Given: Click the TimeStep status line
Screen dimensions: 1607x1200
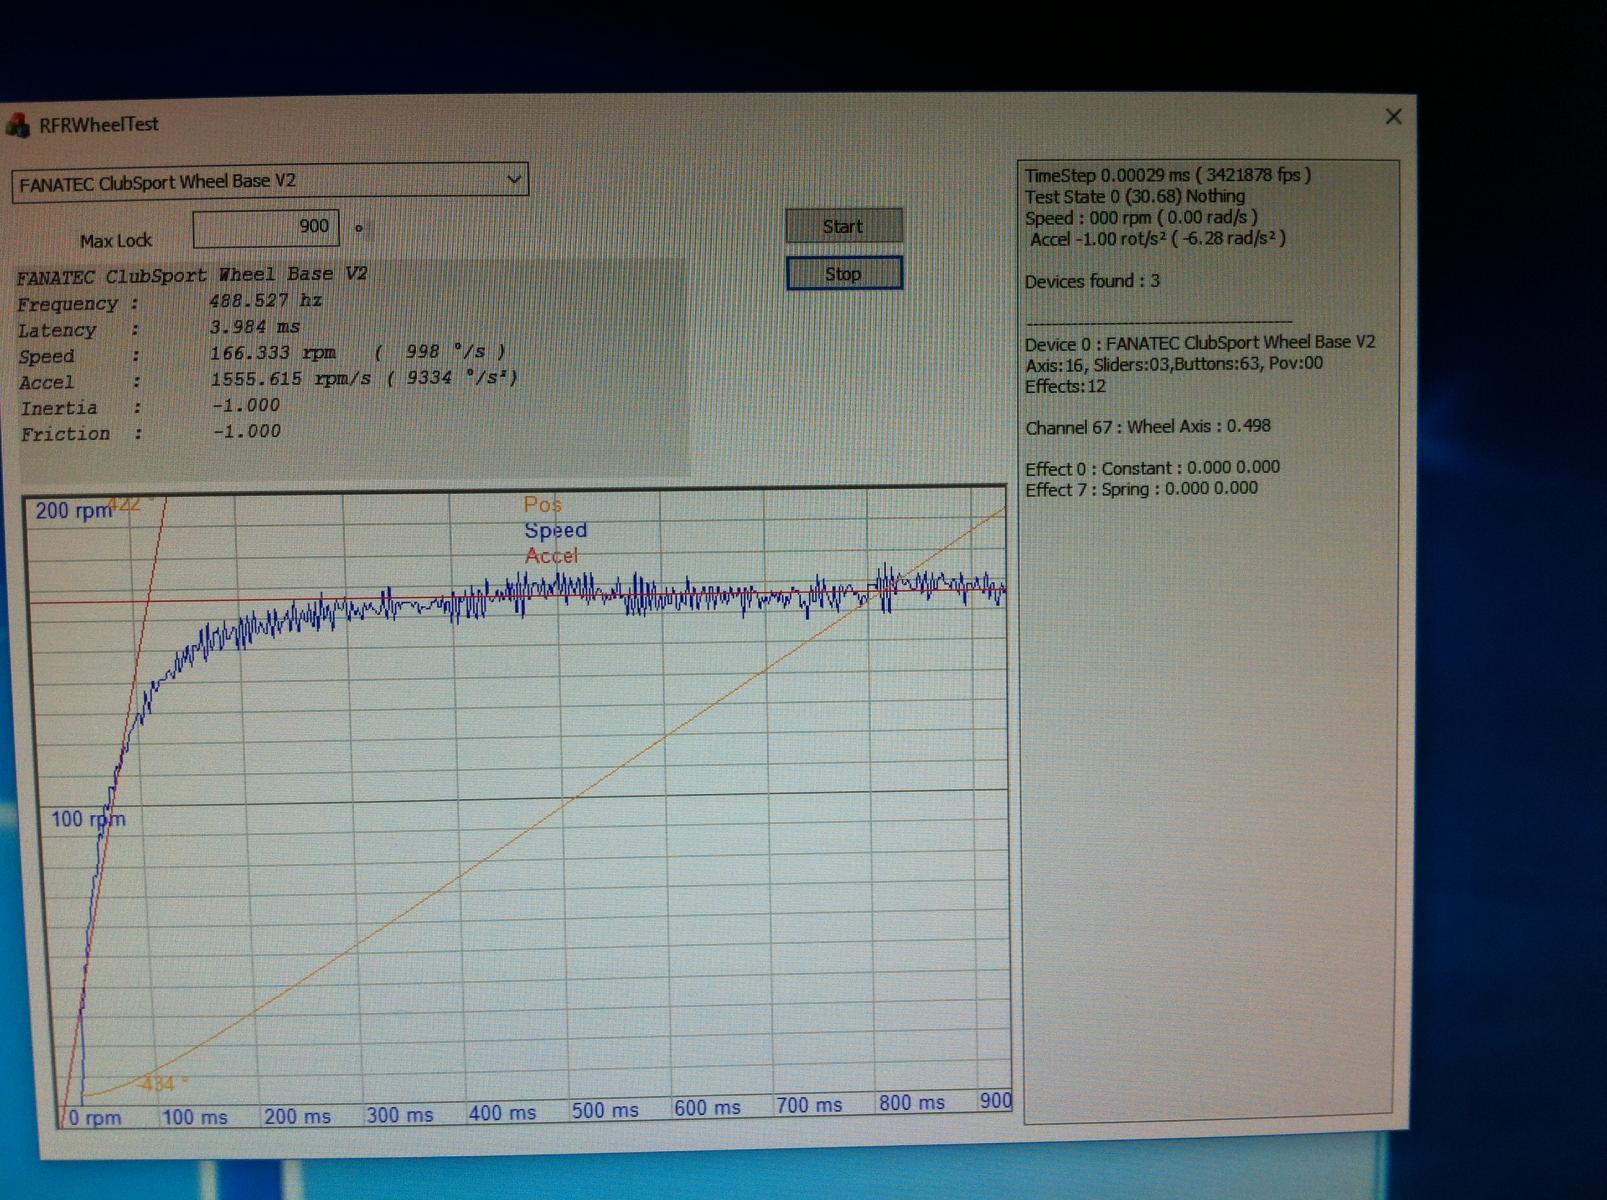Looking at the screenshot, I should [1167, 175].
